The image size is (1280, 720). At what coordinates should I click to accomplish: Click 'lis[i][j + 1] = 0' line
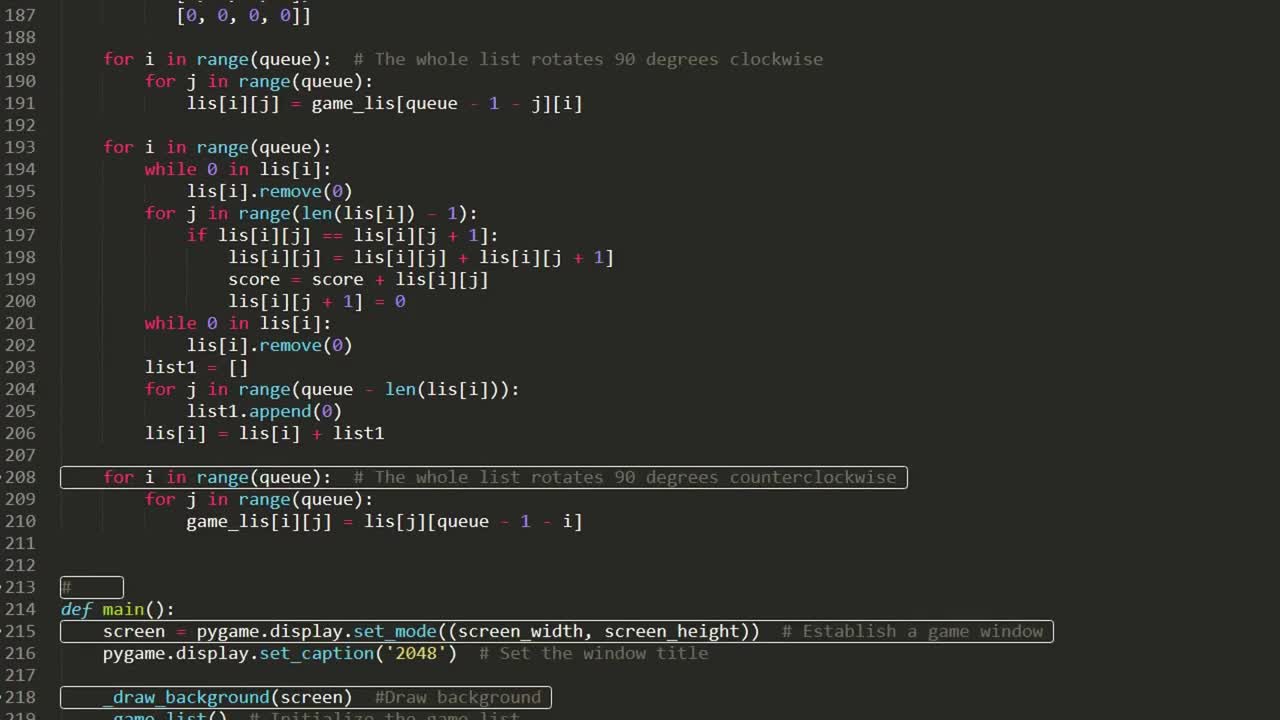pos(317,301)
